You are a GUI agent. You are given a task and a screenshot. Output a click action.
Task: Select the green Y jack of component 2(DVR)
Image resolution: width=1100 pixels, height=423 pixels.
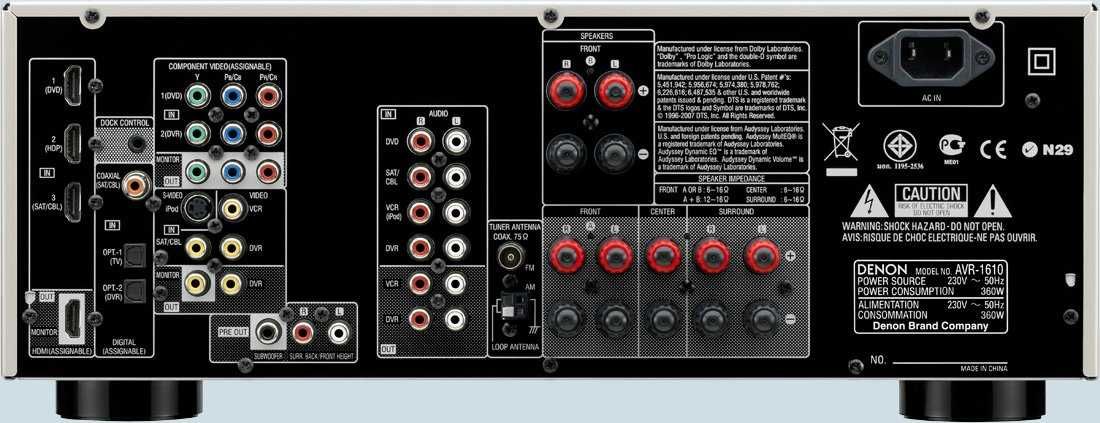click(198, 133)
